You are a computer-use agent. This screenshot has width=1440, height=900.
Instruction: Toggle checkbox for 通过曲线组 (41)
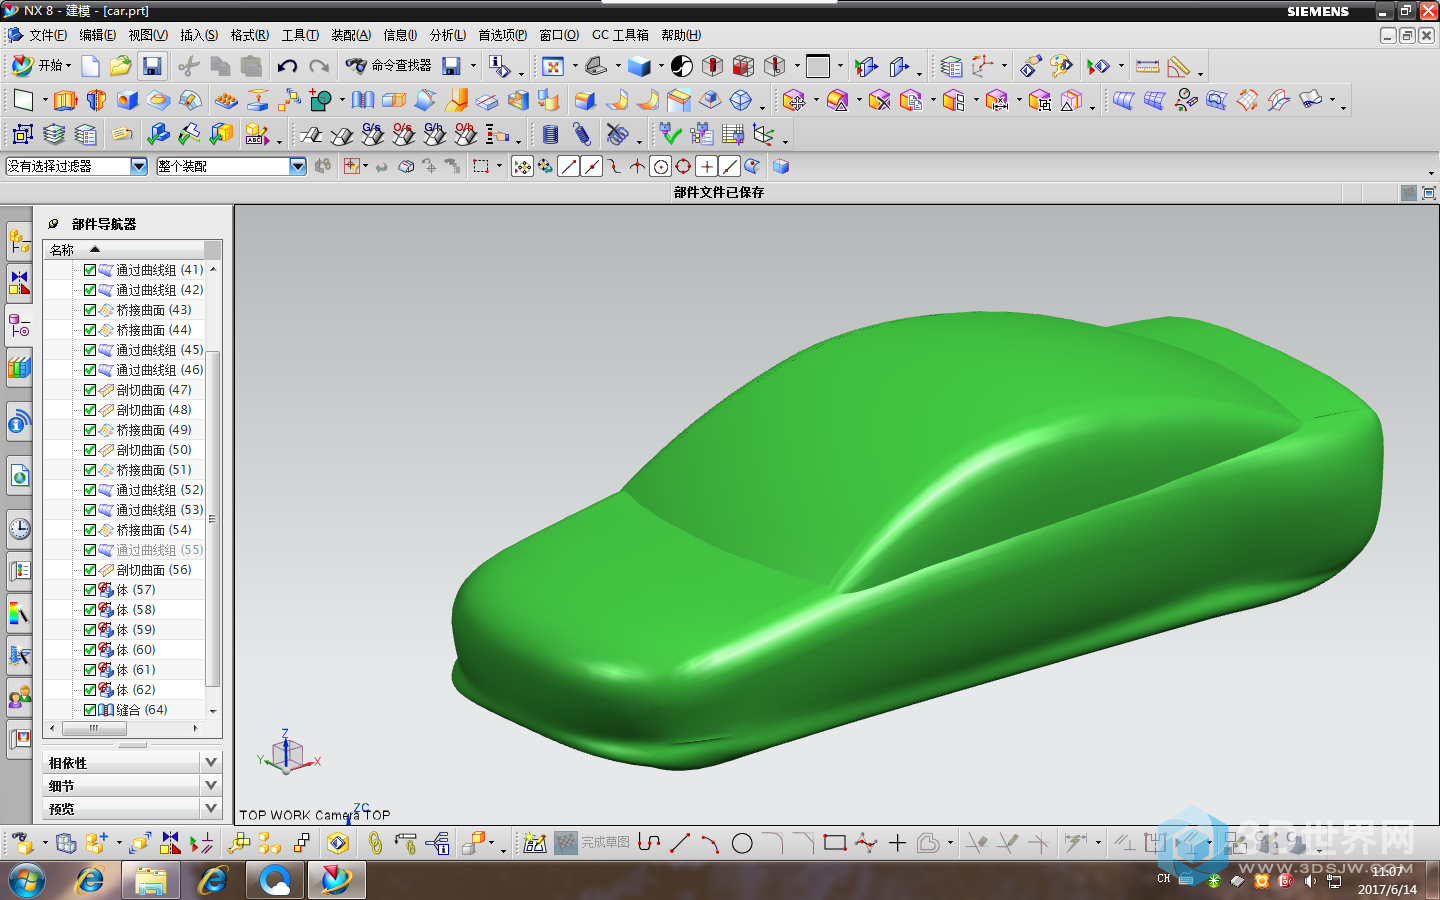(x=90, y=270)
